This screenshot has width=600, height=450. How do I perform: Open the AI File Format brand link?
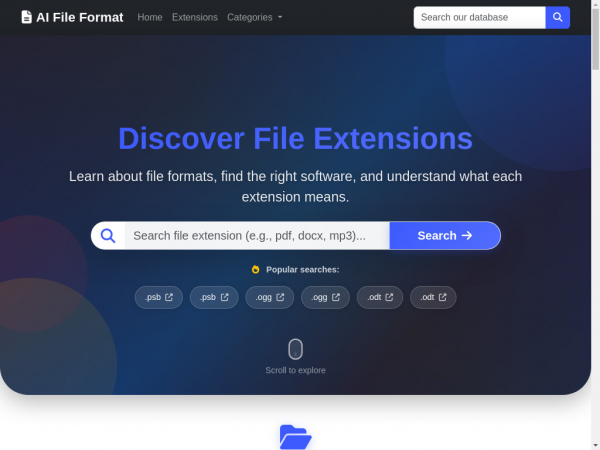click(x=79, y=17)
